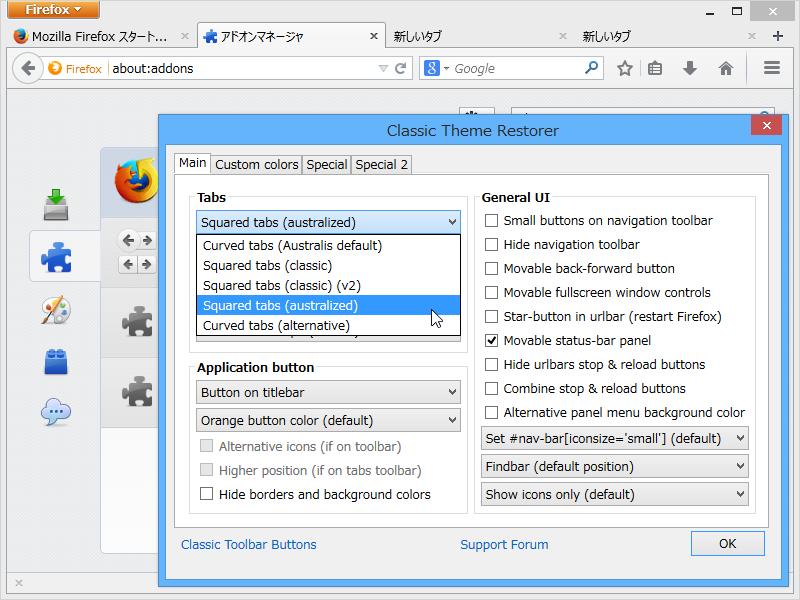Open the orange Firefox application button

pos(53,9)
